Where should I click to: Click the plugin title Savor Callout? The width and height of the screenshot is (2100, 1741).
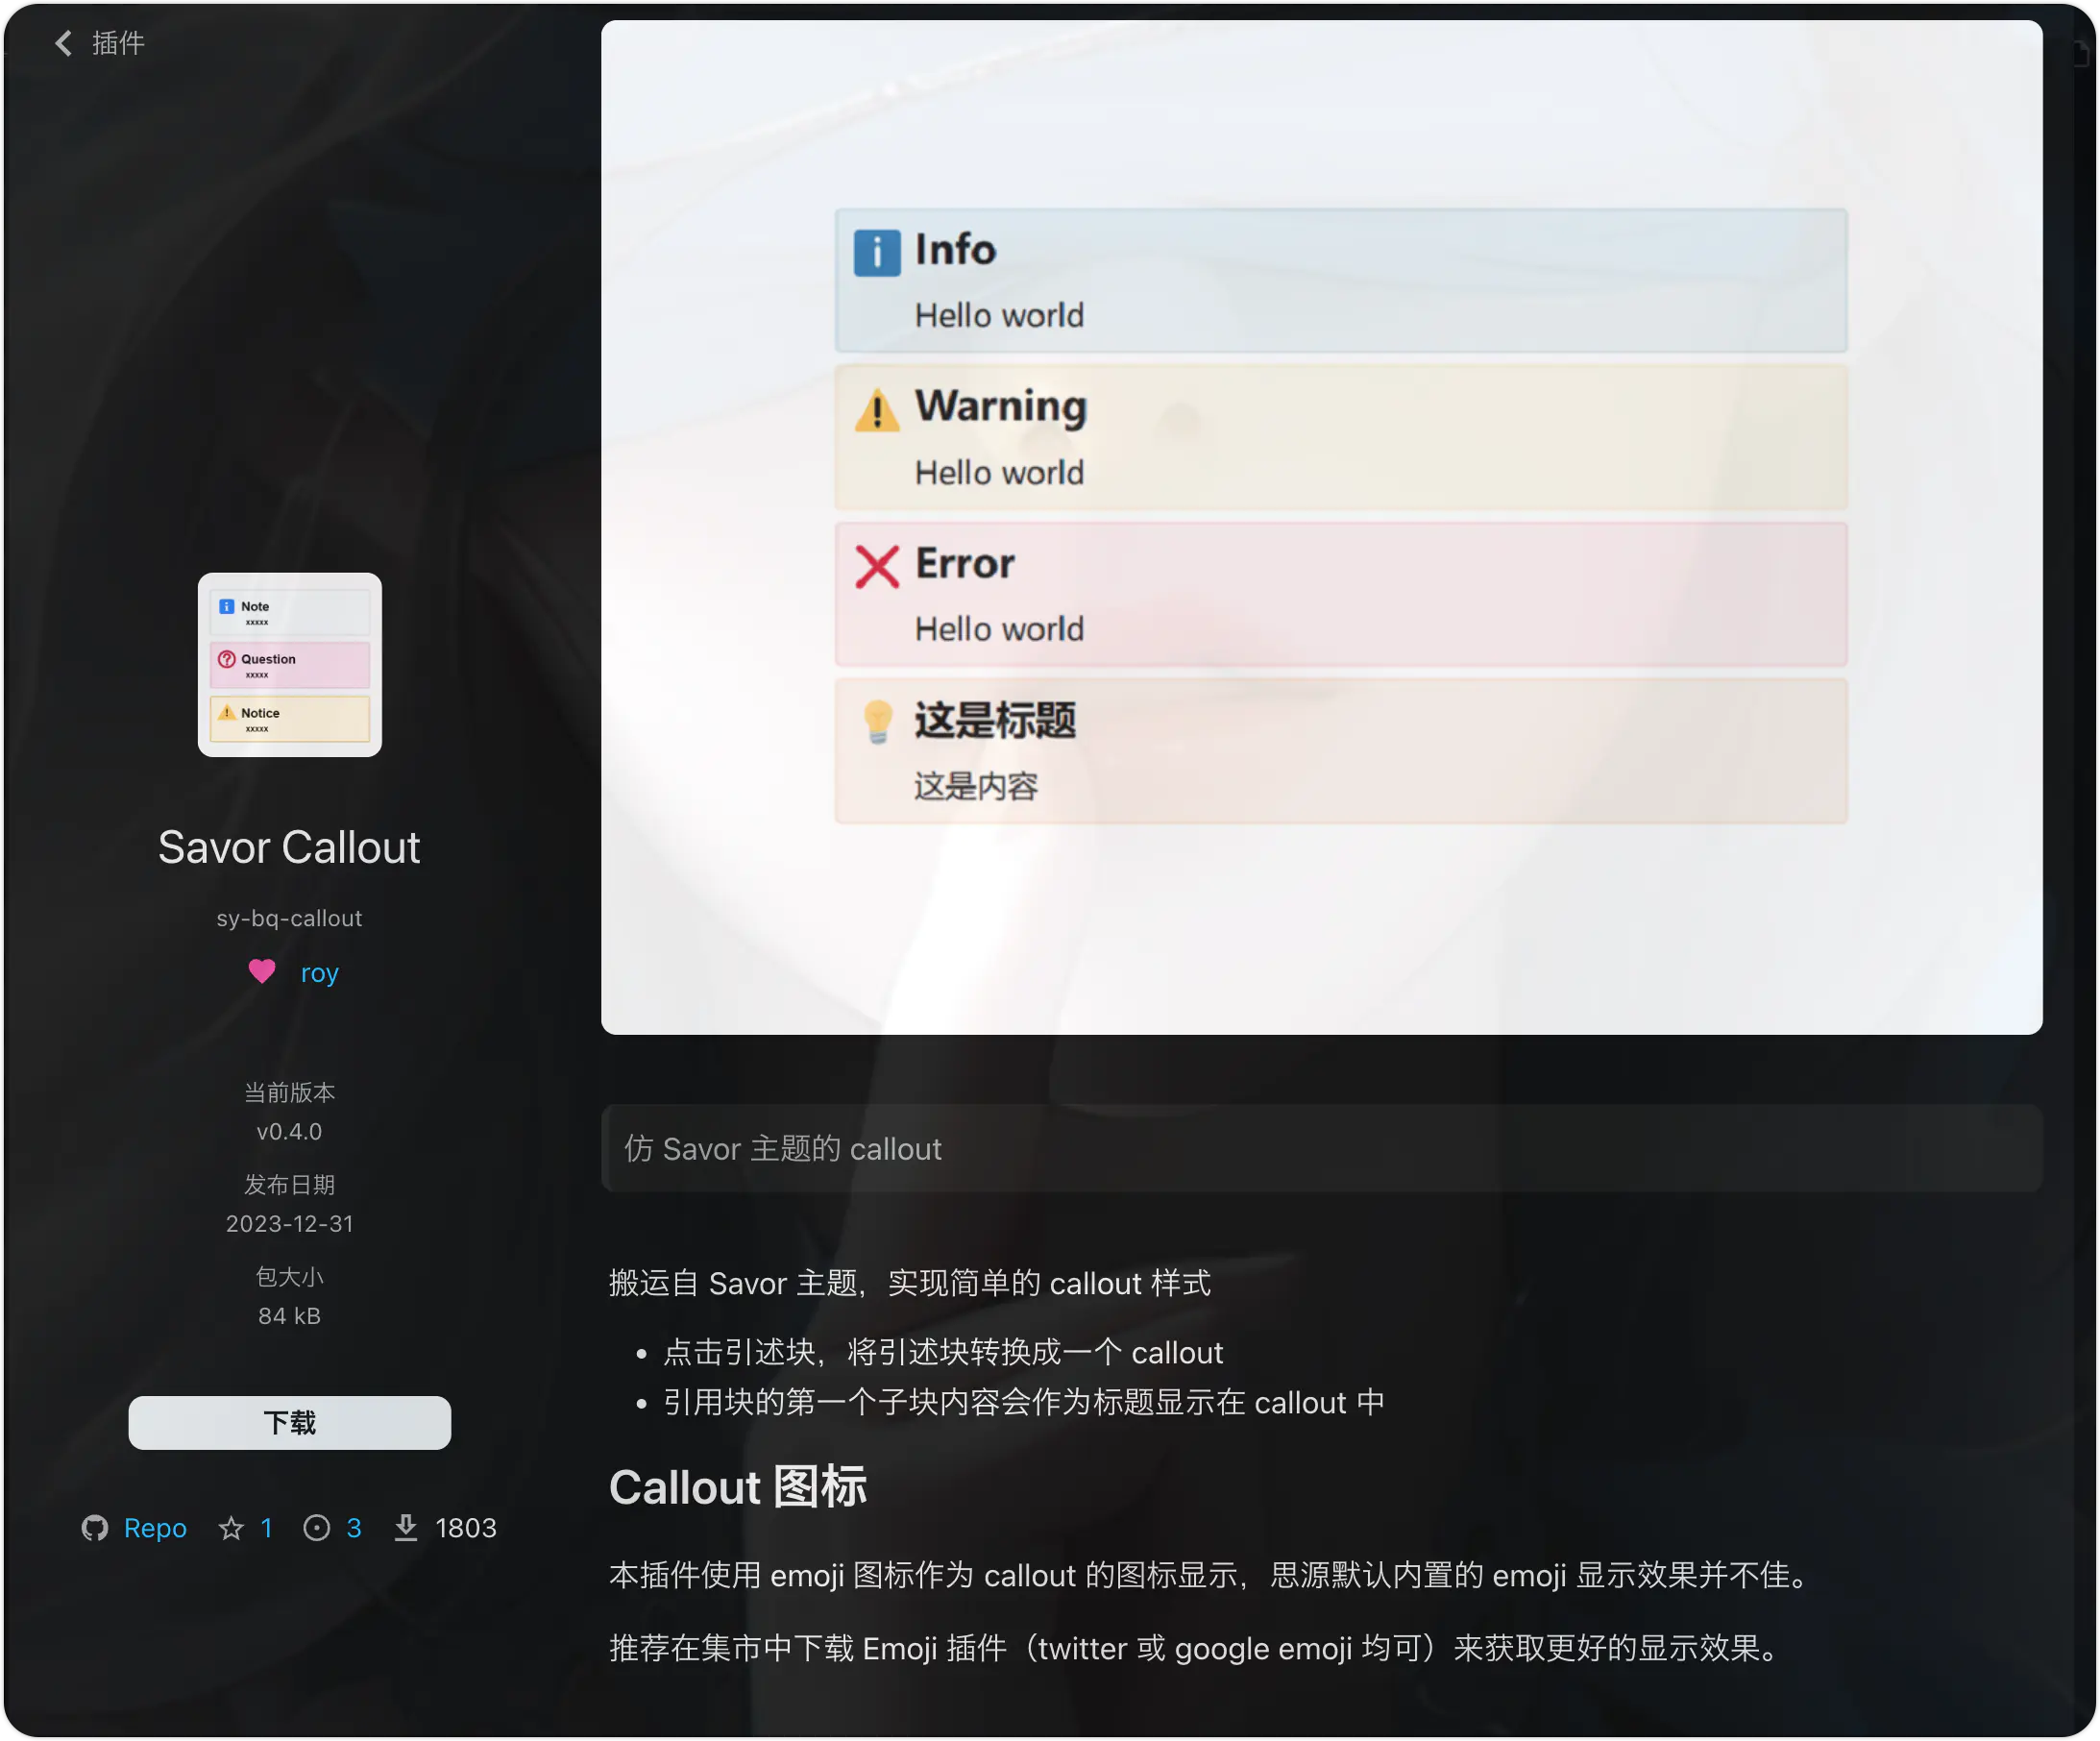coord(289,847)
